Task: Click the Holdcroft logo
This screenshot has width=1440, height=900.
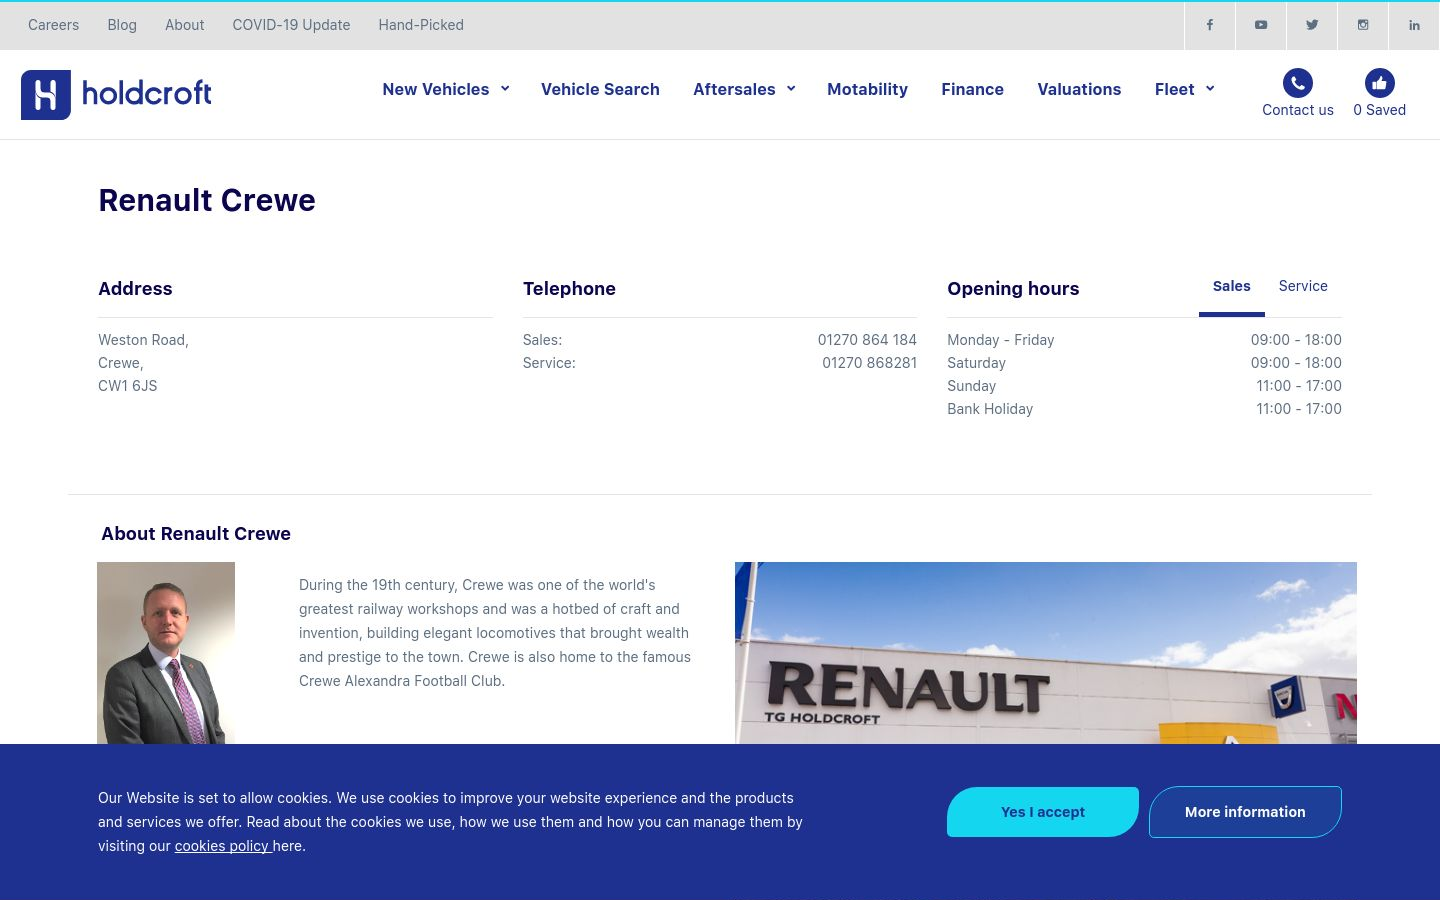Action: point(116,94)
